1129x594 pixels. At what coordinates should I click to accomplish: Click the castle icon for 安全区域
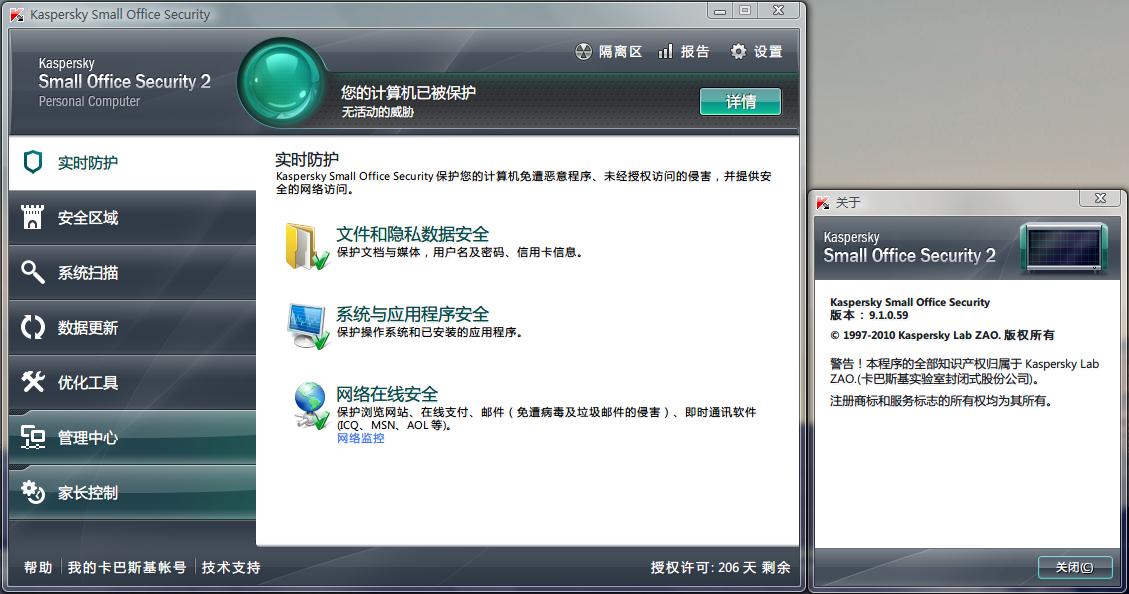tap(32, 217)
